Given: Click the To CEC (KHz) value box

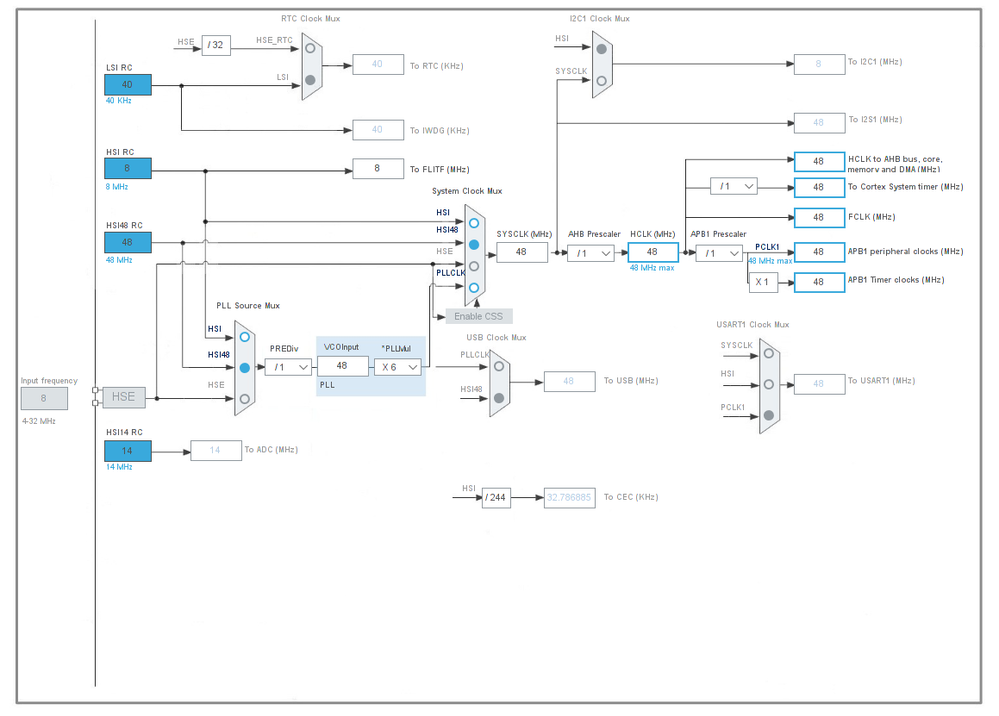Looking at the screenshot, I should [570, 498].
